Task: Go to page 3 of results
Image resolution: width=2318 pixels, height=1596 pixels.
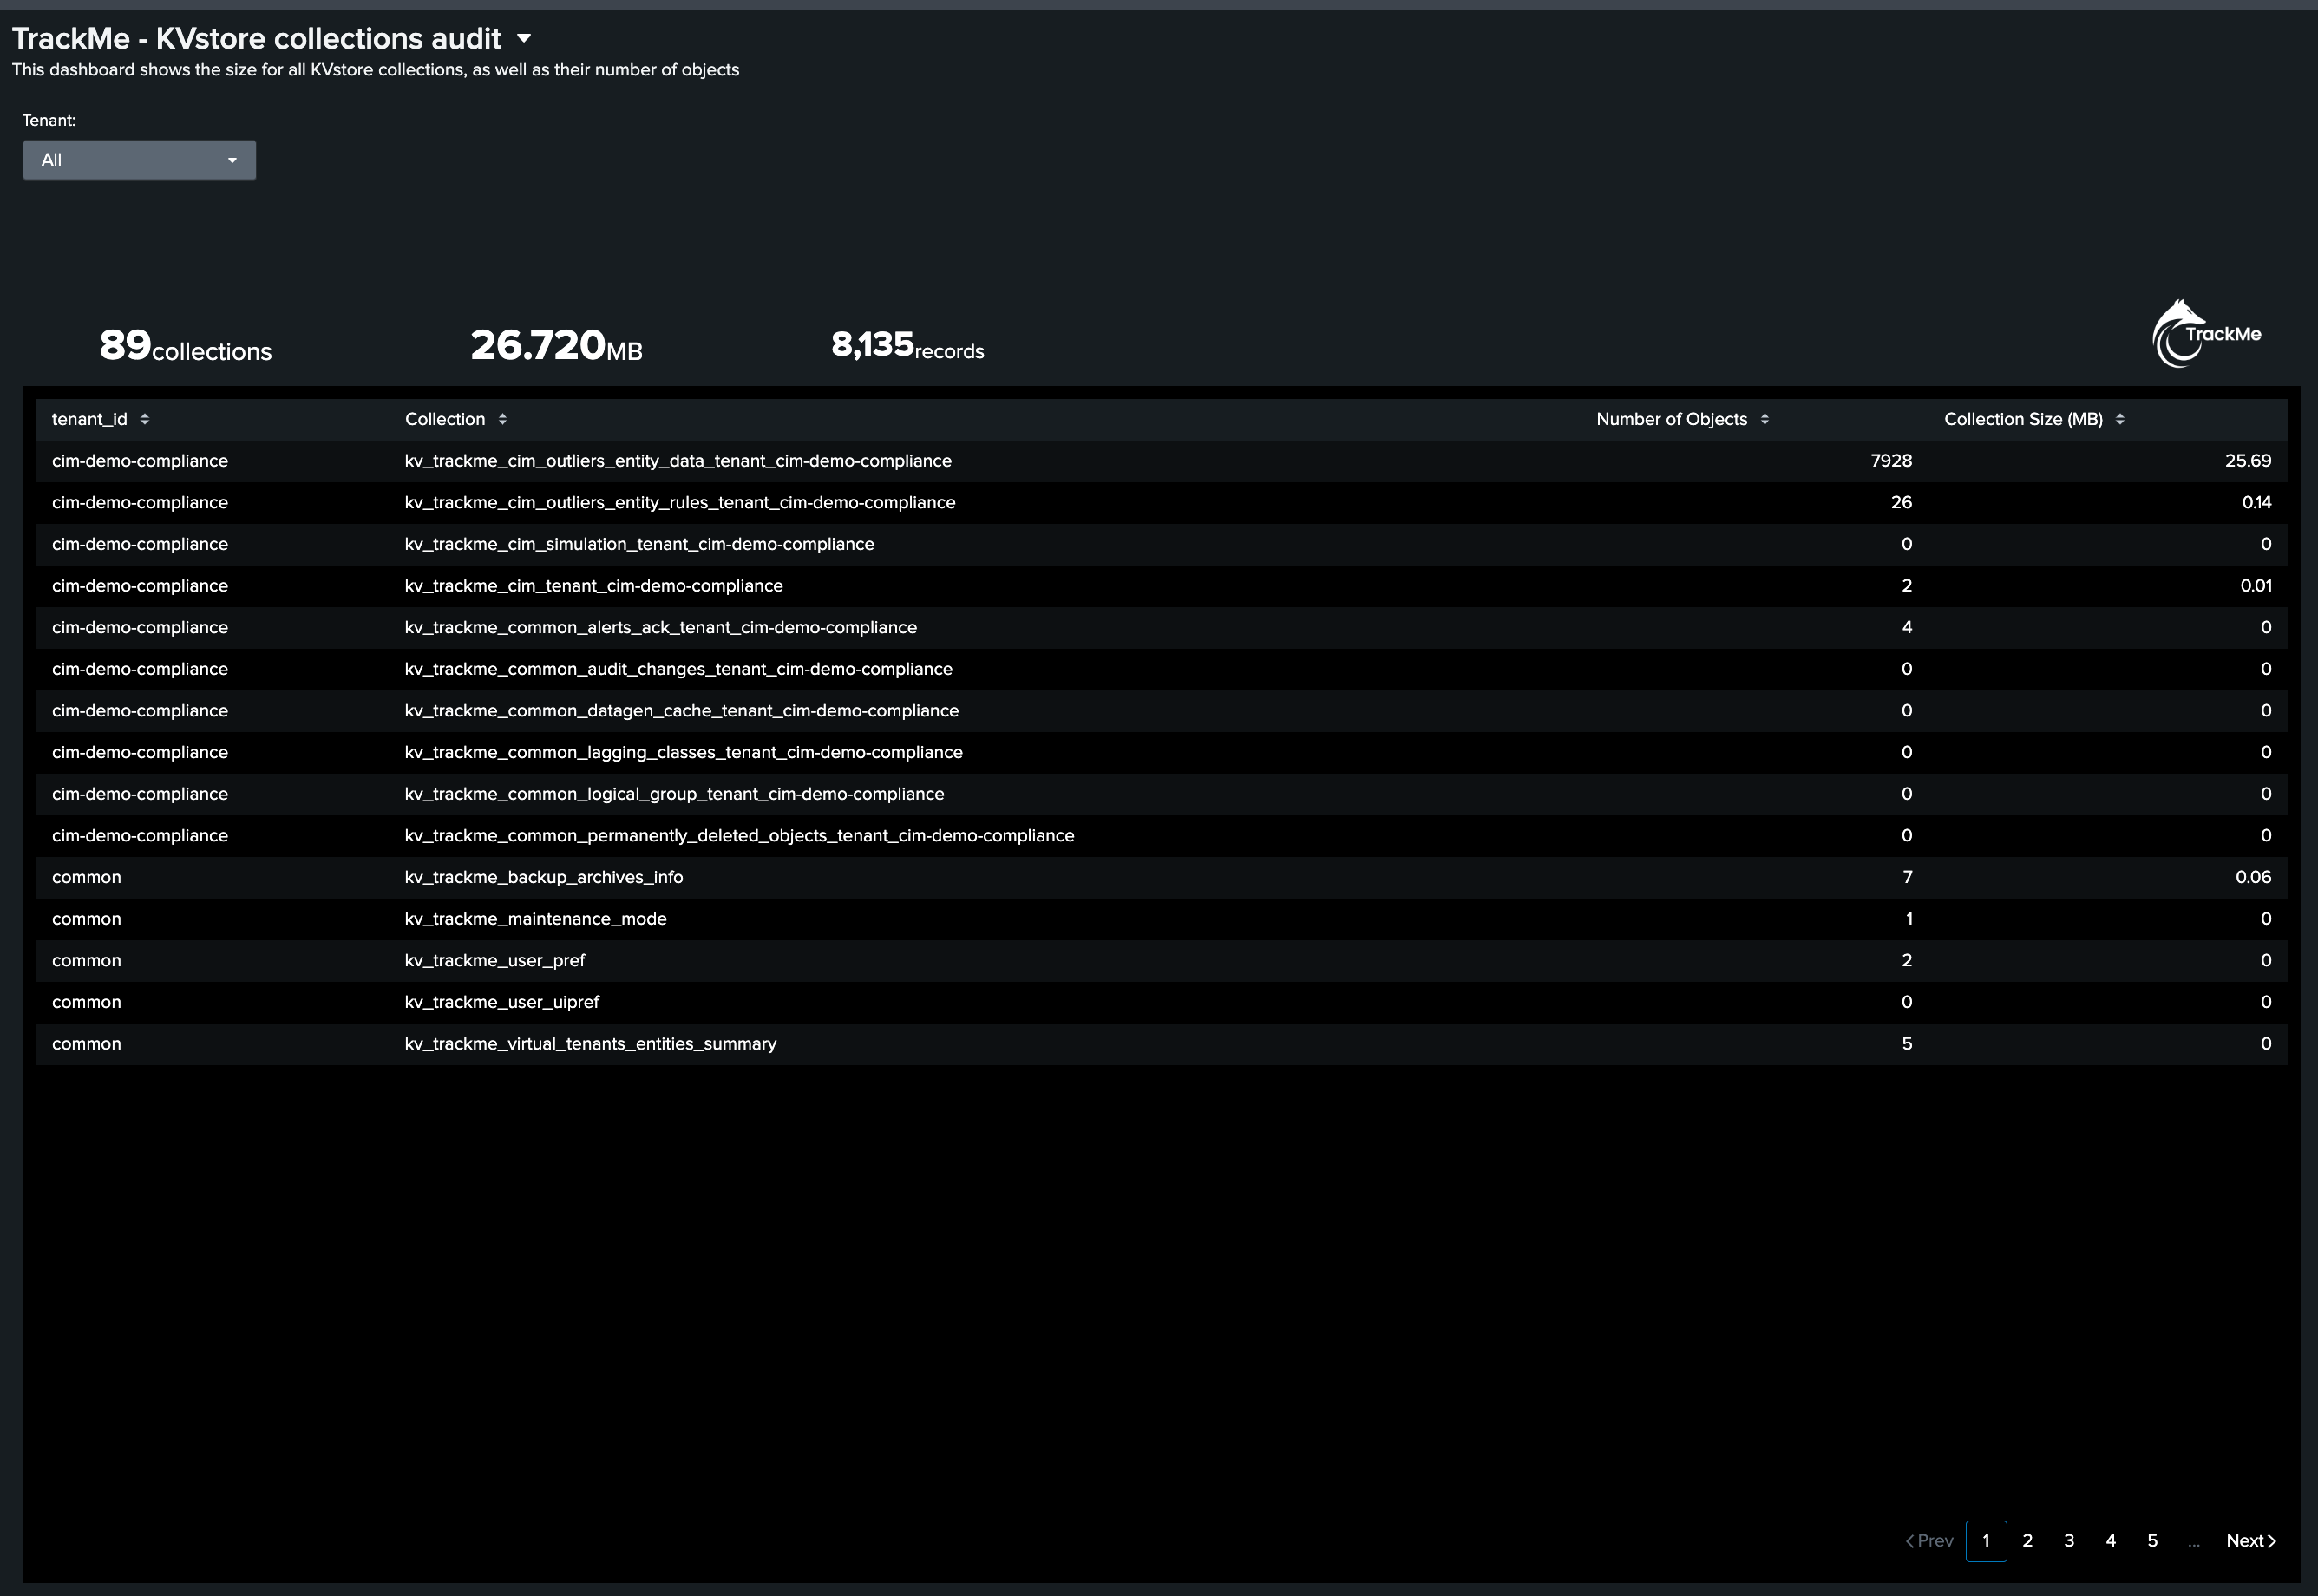Action: [2069, 1540]
